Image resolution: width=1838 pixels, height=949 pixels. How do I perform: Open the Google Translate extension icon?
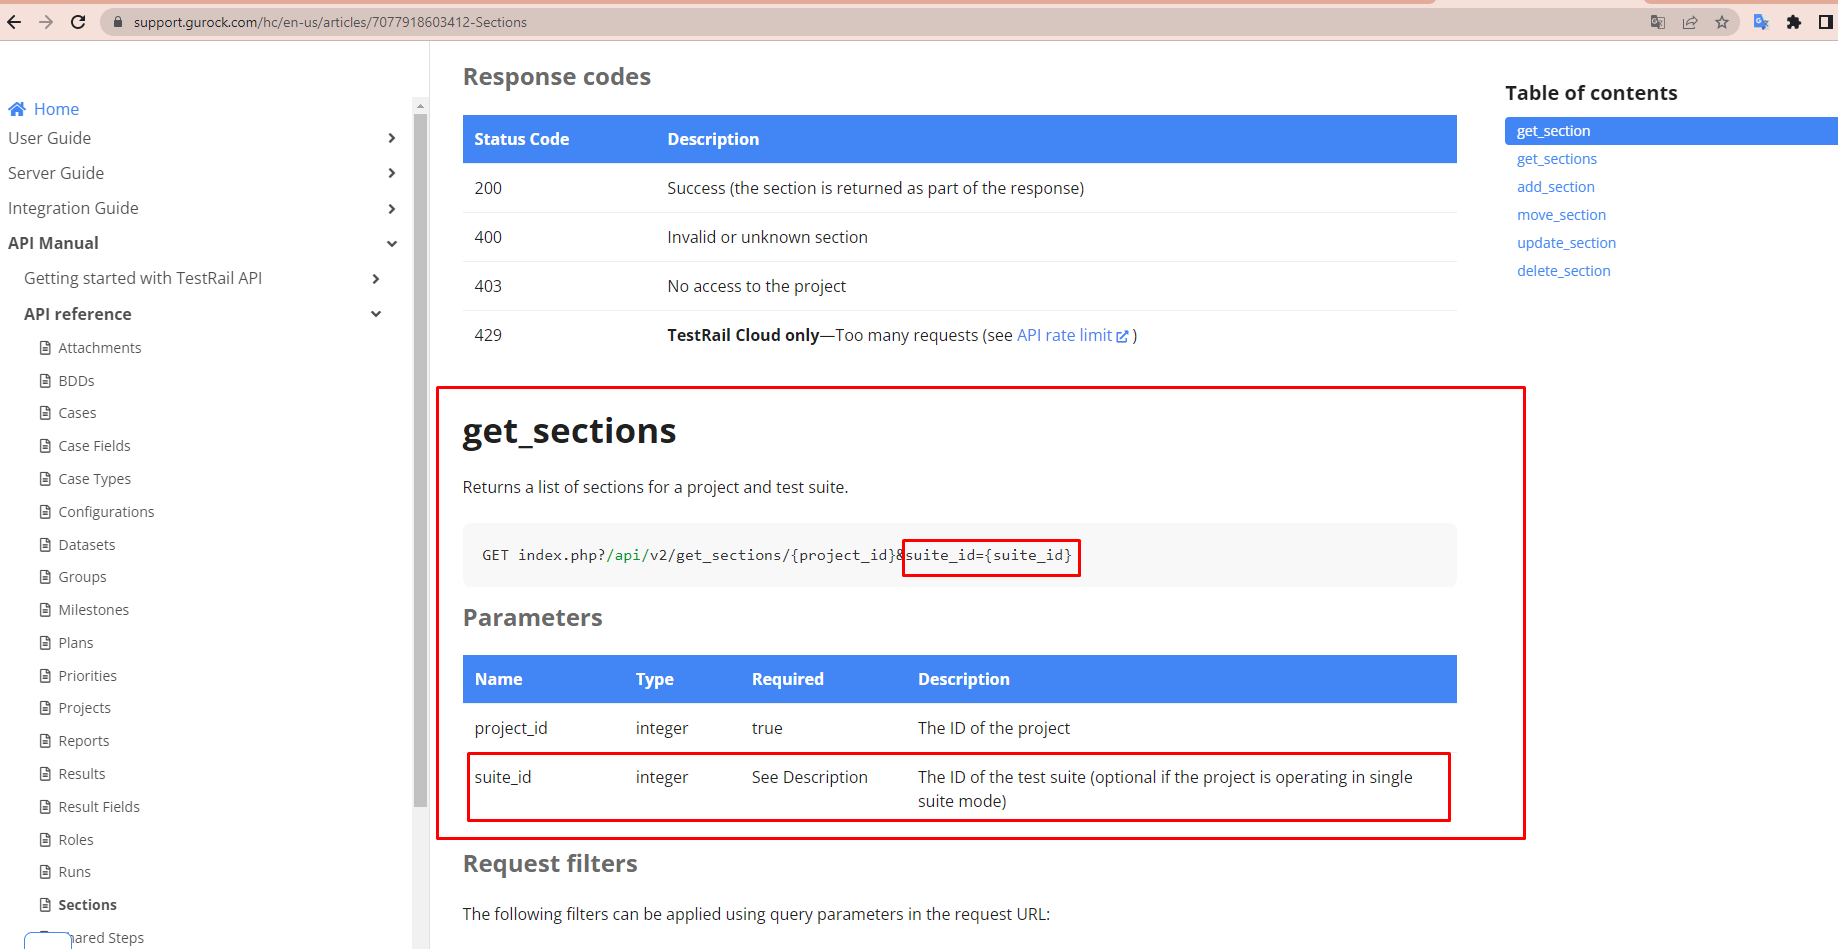click(x=1761, y=22)
